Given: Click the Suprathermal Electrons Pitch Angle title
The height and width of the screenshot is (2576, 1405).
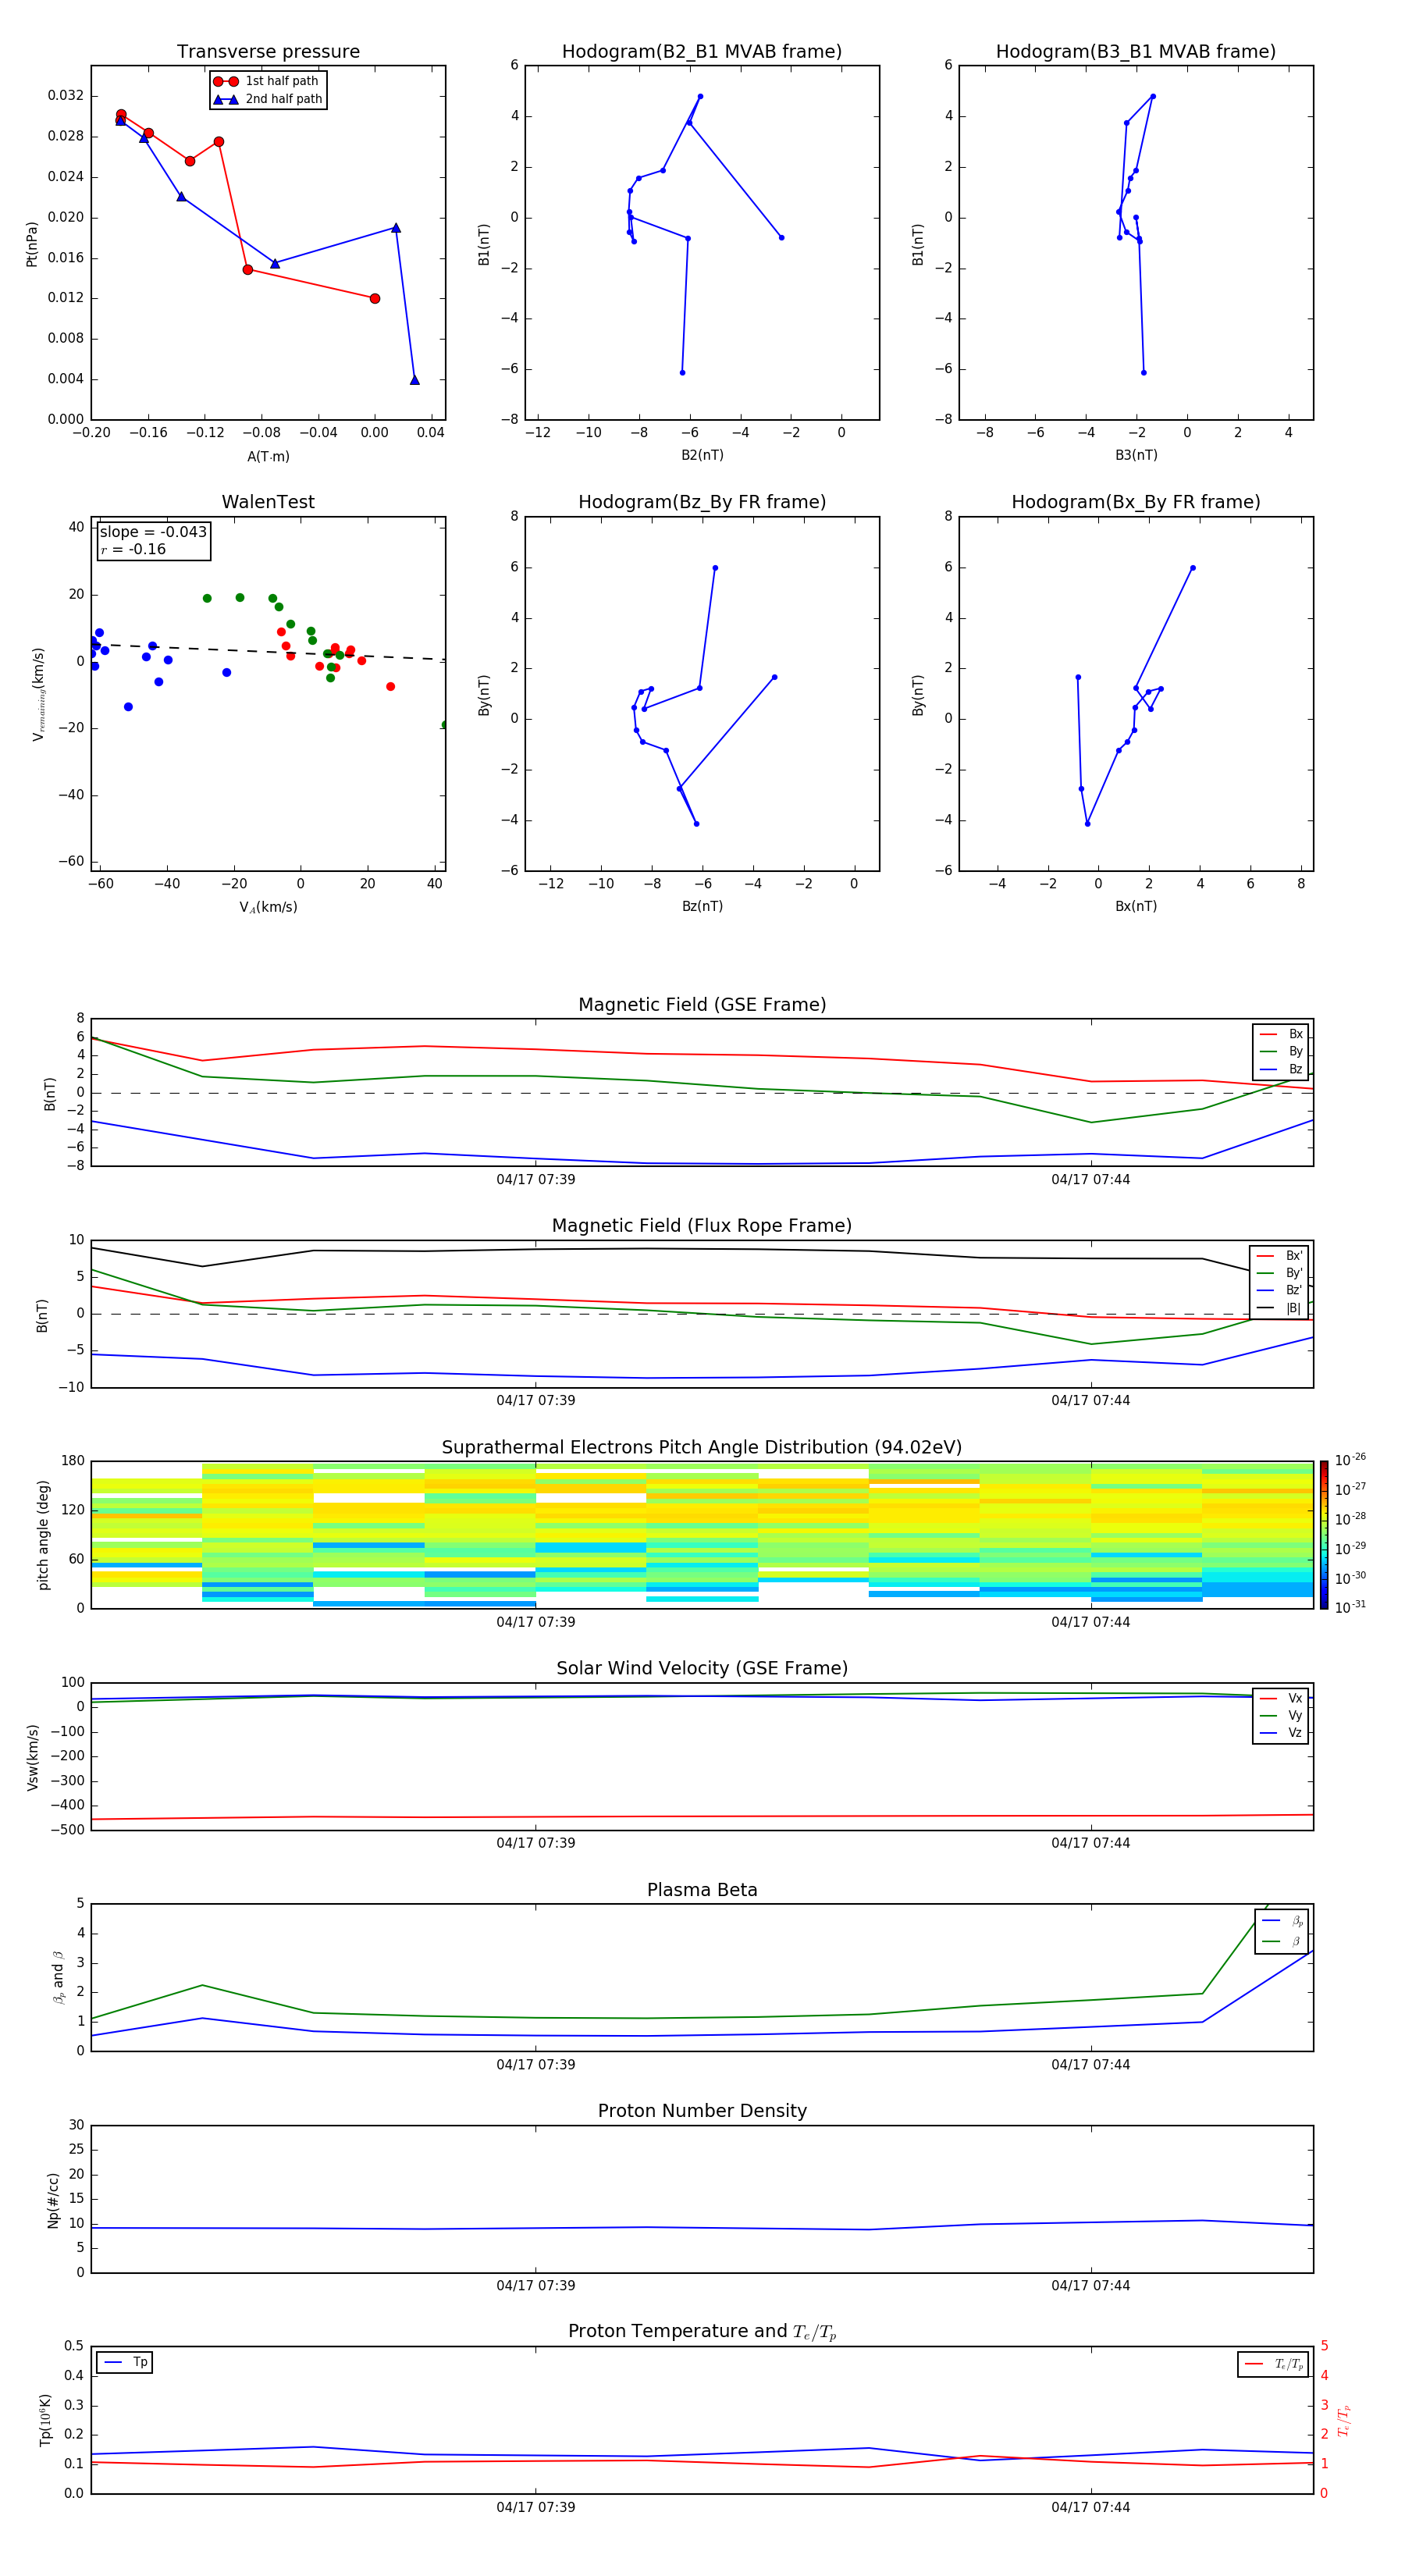Looking at the screenshot, I should 702,1448.
